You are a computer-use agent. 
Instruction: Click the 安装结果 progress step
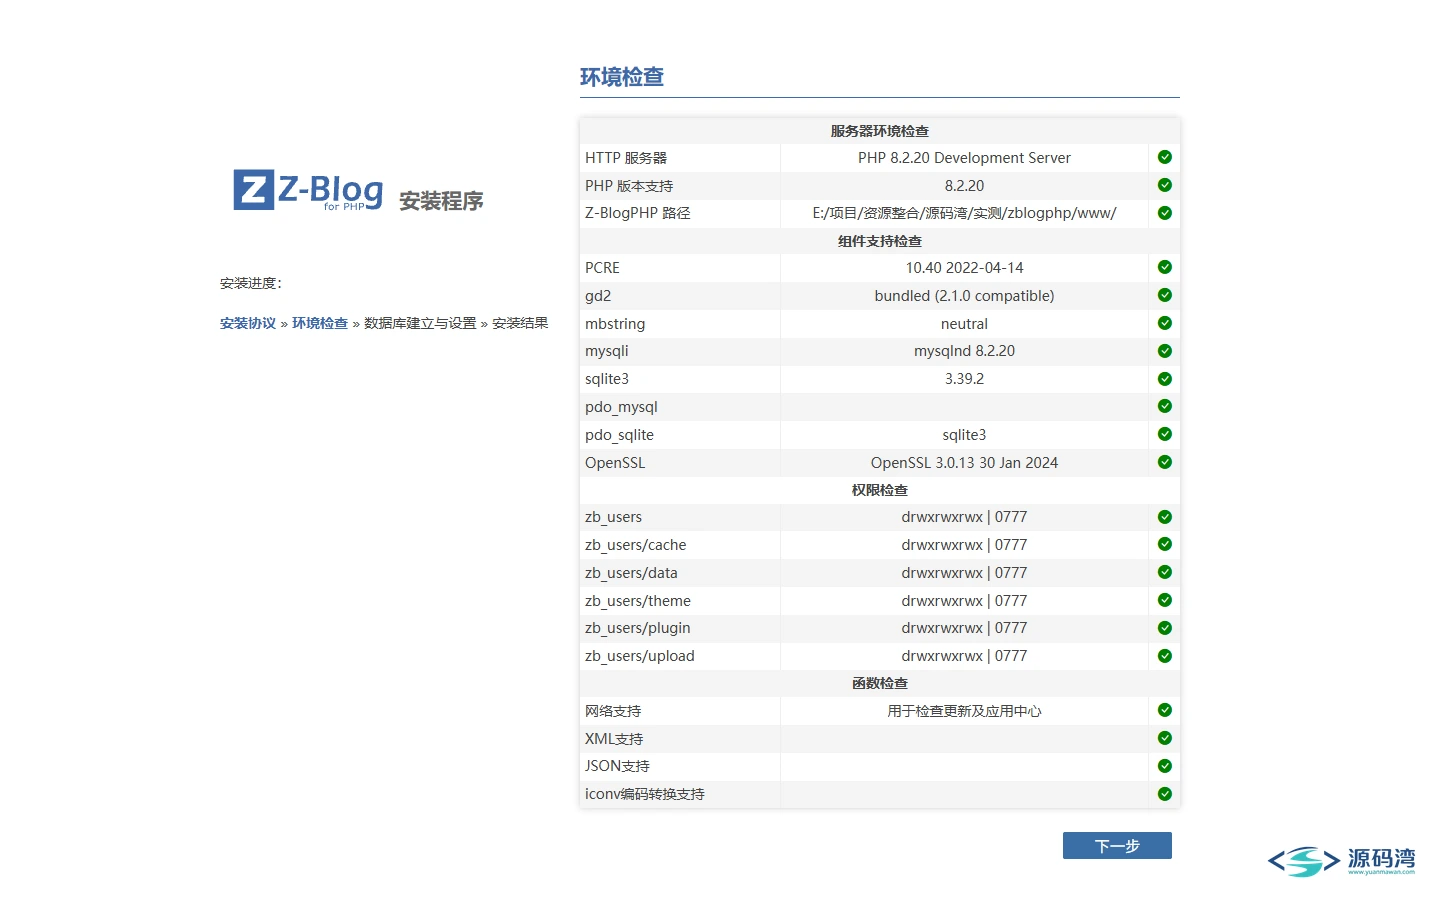[x=520, y=323]
